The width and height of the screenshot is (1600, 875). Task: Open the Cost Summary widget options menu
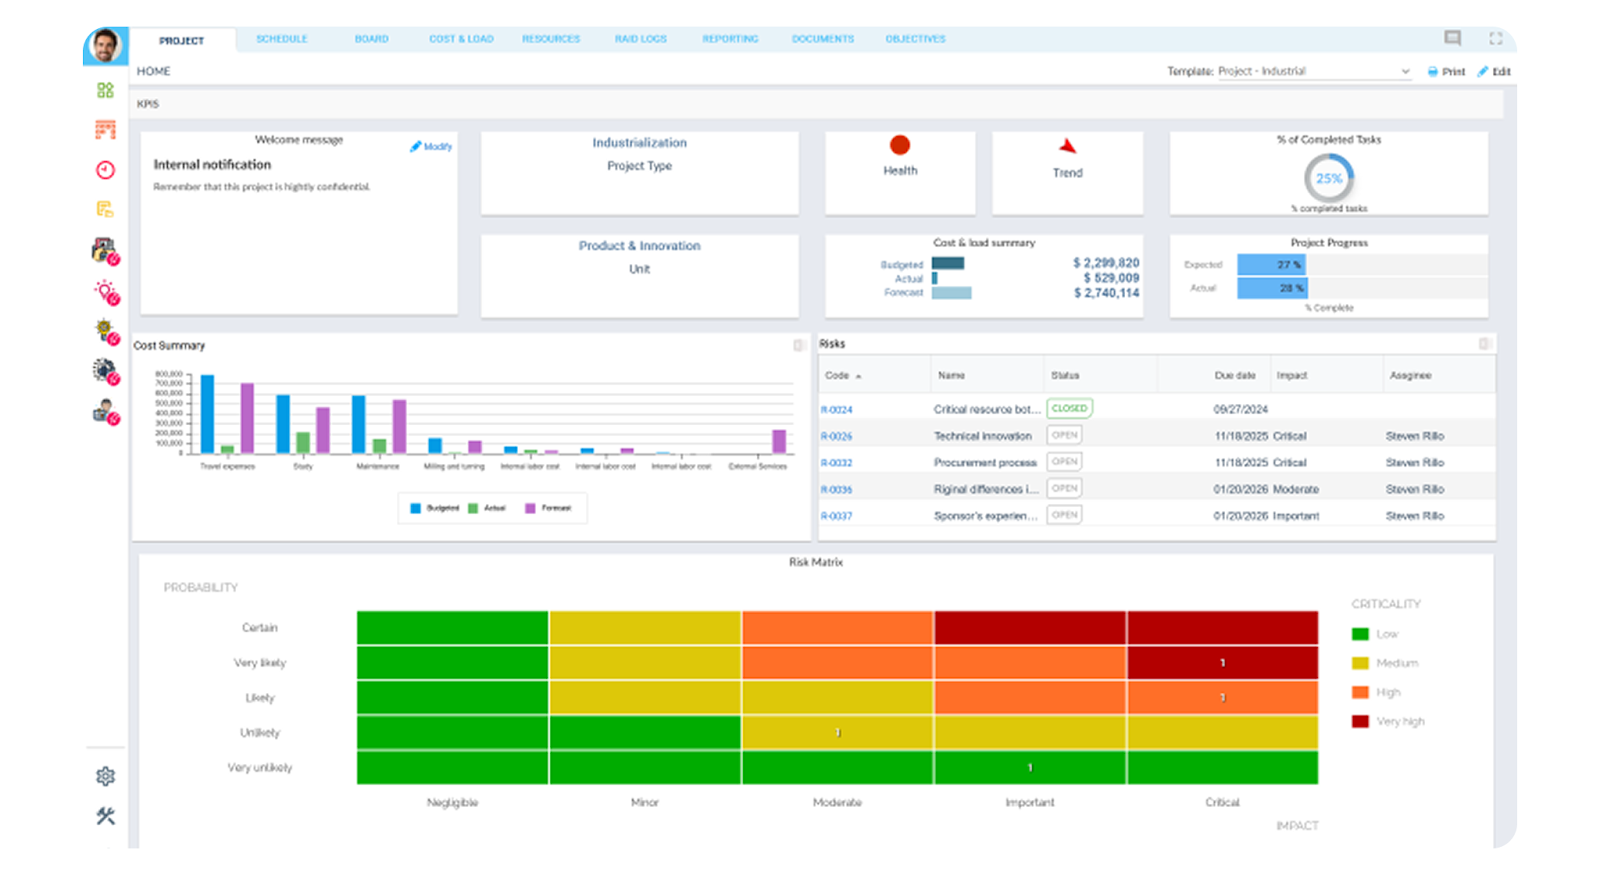click(x=799, y=345)
